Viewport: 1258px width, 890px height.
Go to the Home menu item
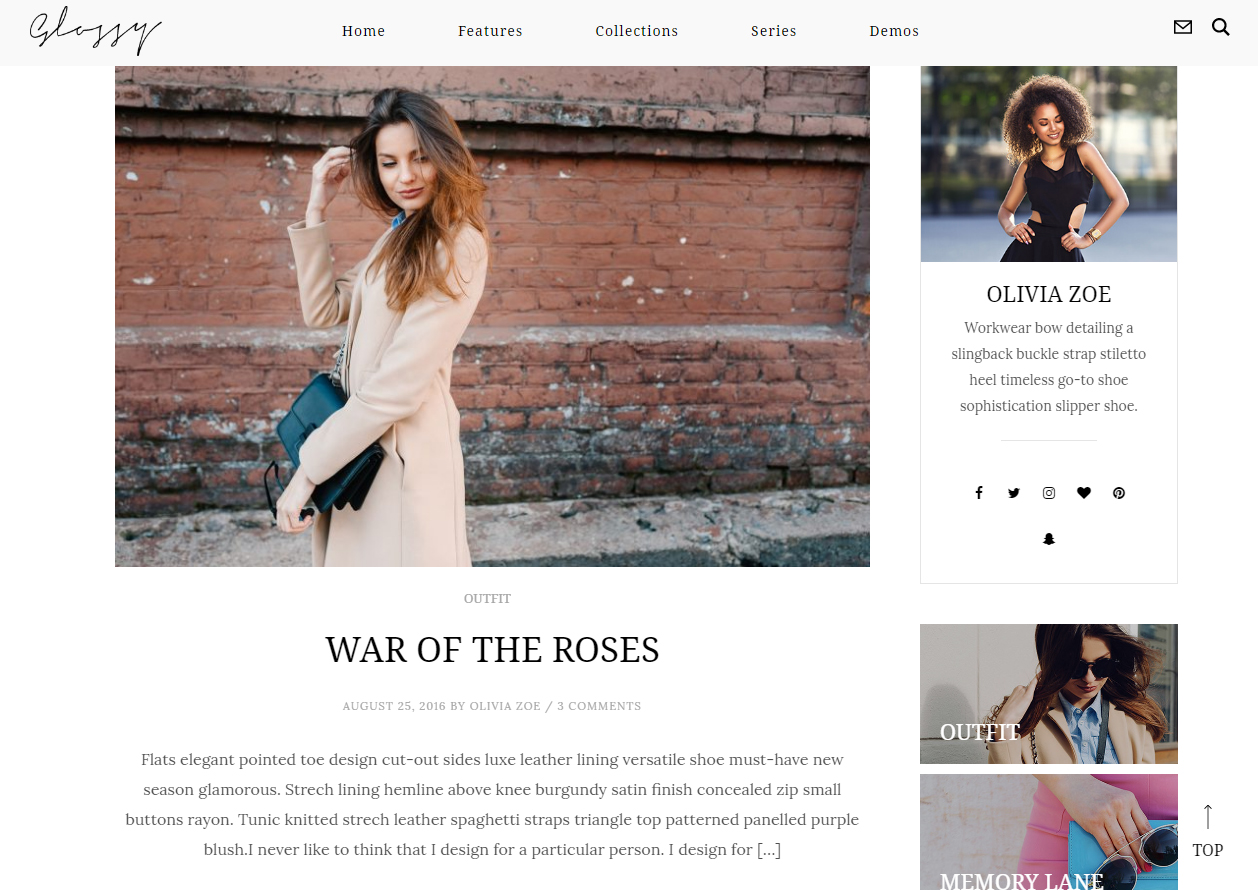coord(363,31)
